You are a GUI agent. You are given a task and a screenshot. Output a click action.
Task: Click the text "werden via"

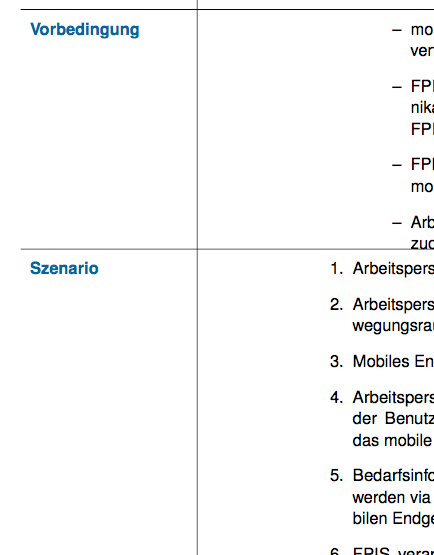click(391, 498)
